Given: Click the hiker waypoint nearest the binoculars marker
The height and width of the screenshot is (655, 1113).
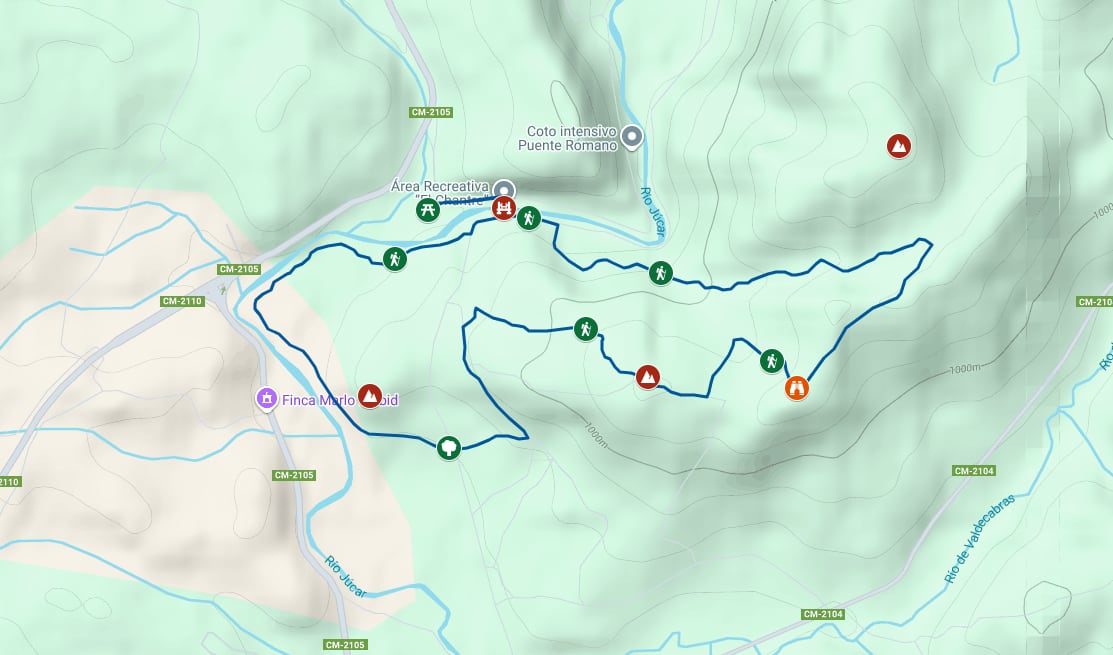Looking at the screenshot, I should point(772,360).
